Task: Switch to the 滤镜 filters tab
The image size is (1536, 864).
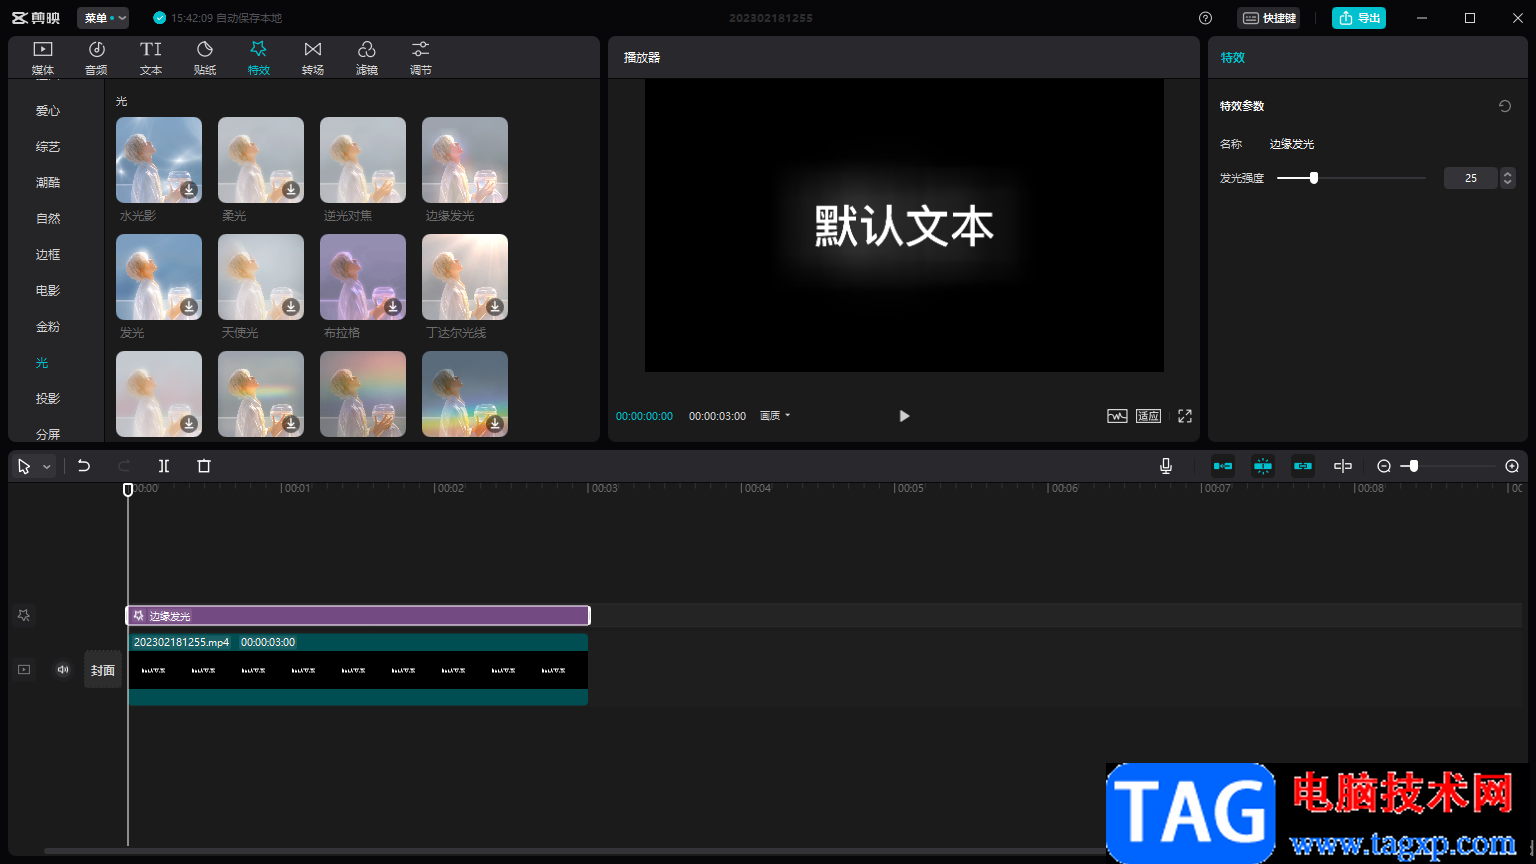Action: [x=367, y=58]
